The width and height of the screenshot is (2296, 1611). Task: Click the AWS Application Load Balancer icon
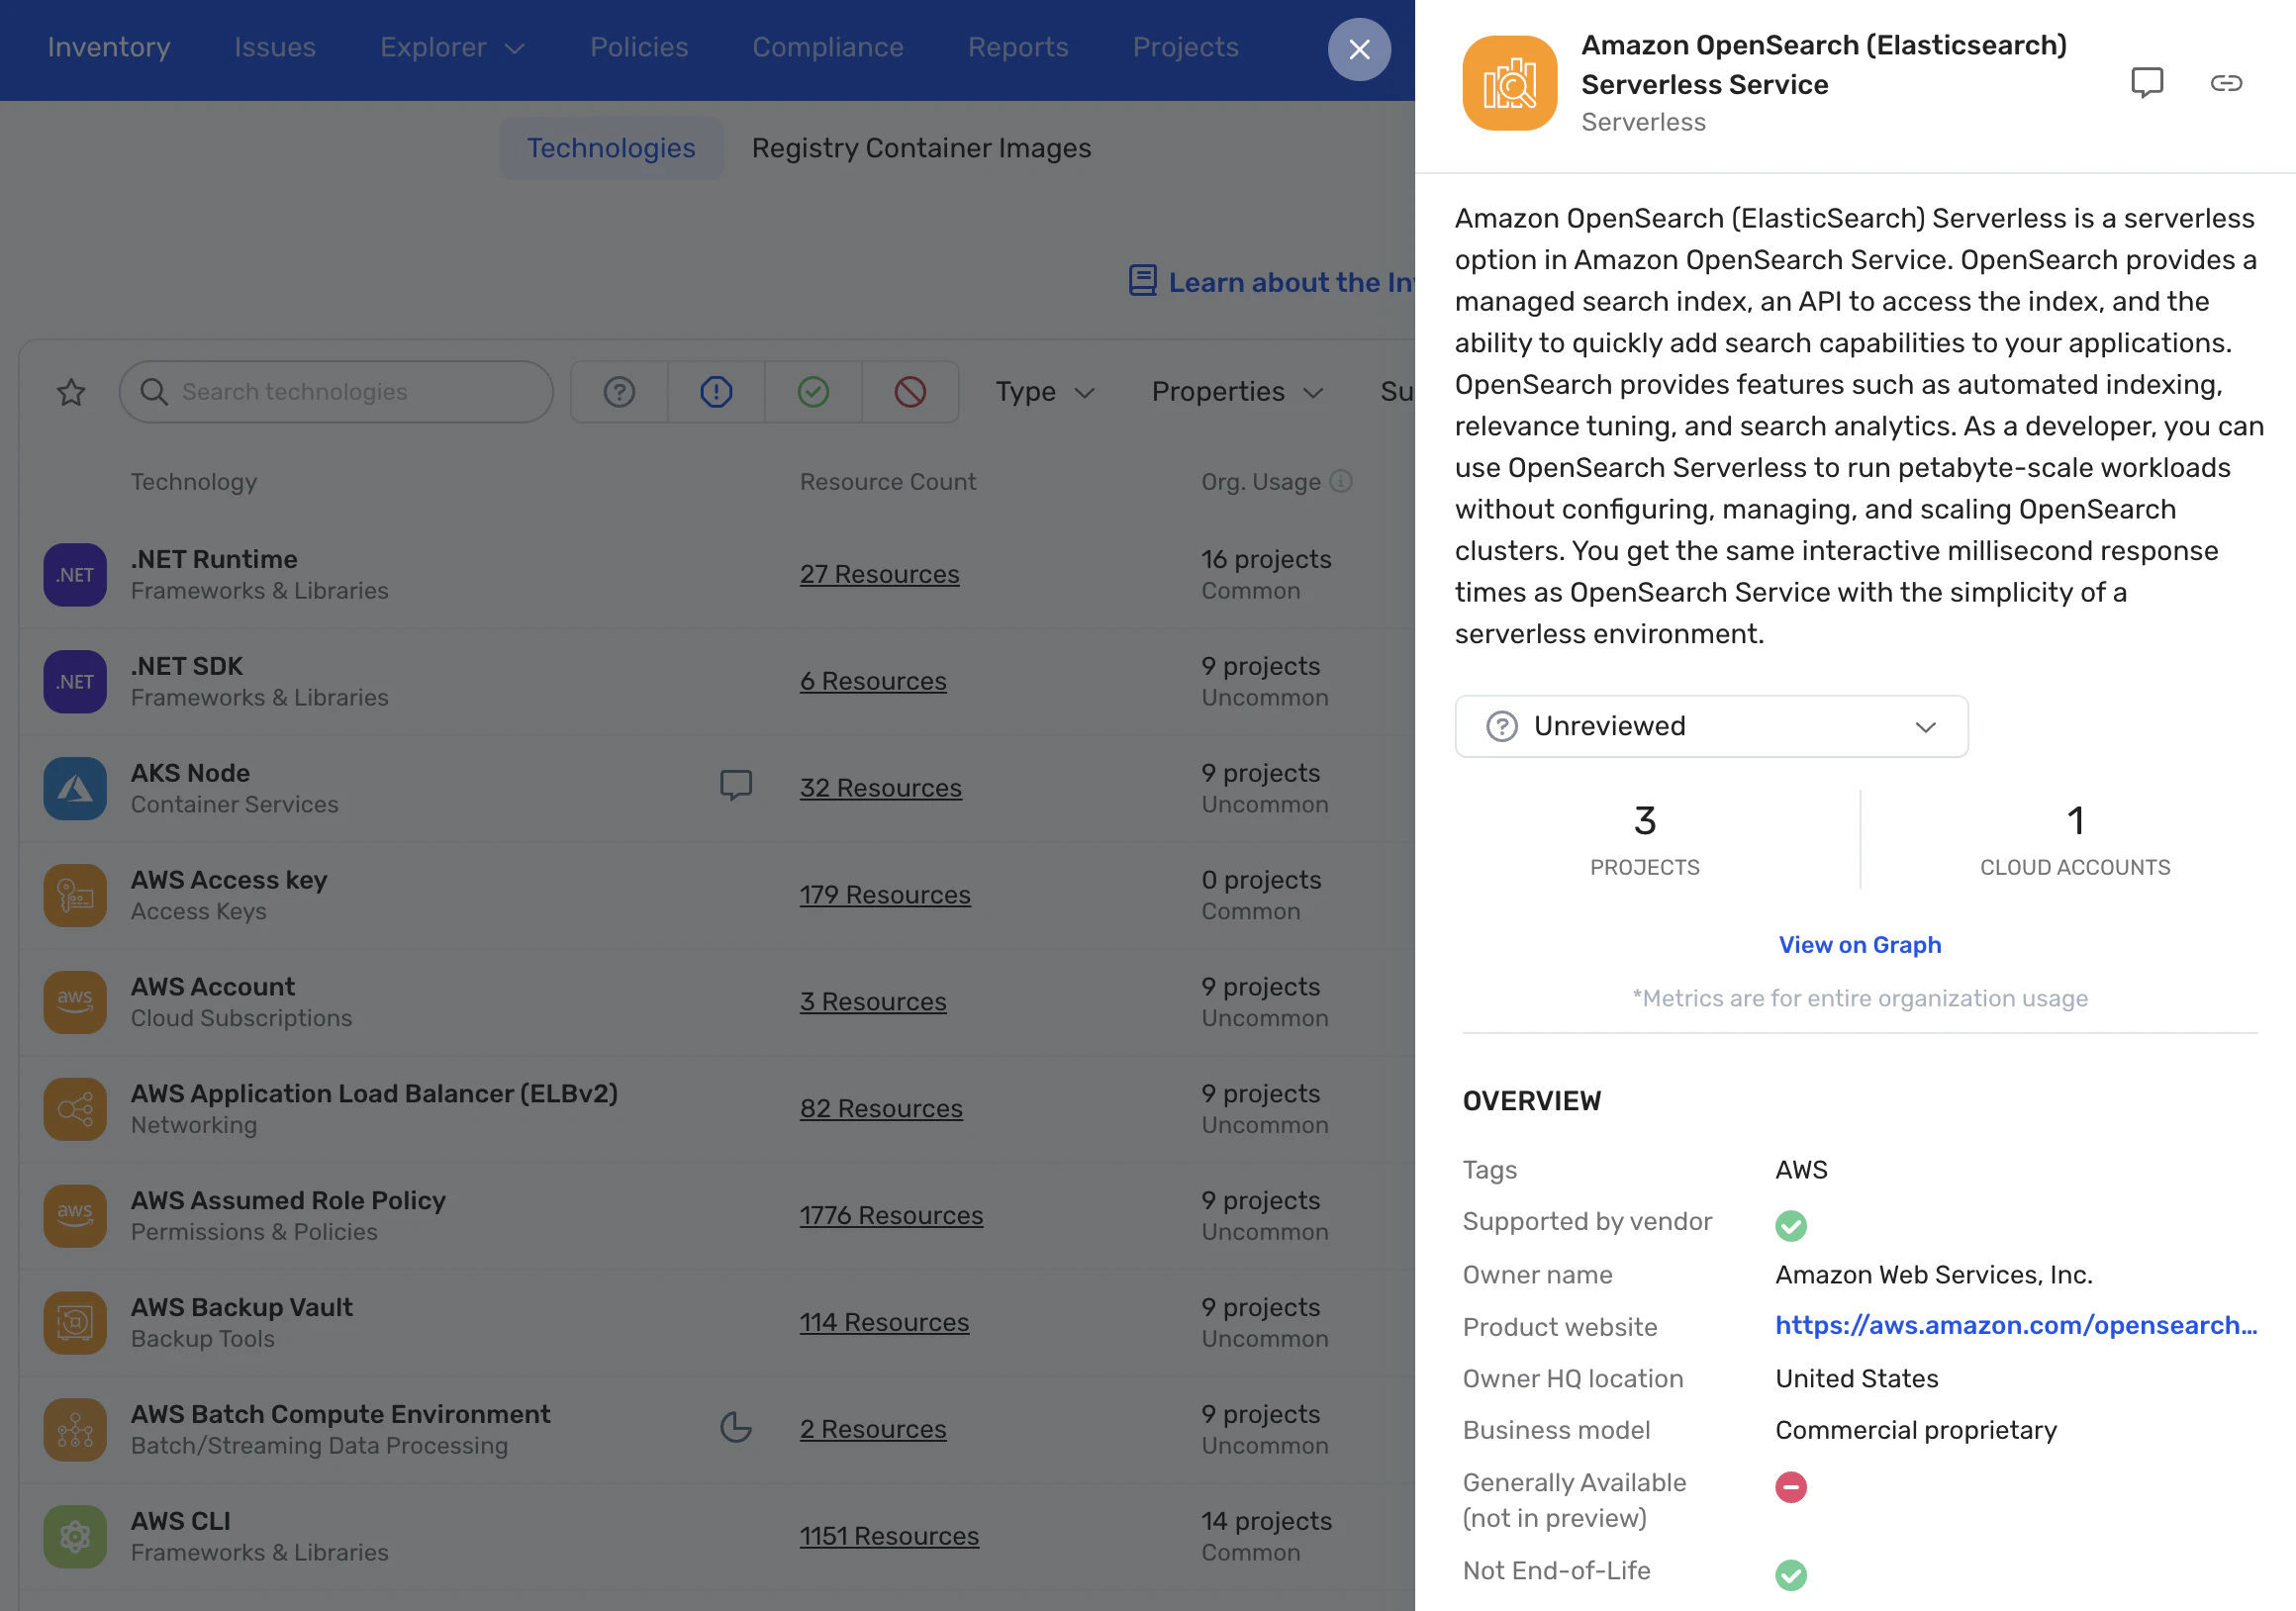tap(75, 1110)
